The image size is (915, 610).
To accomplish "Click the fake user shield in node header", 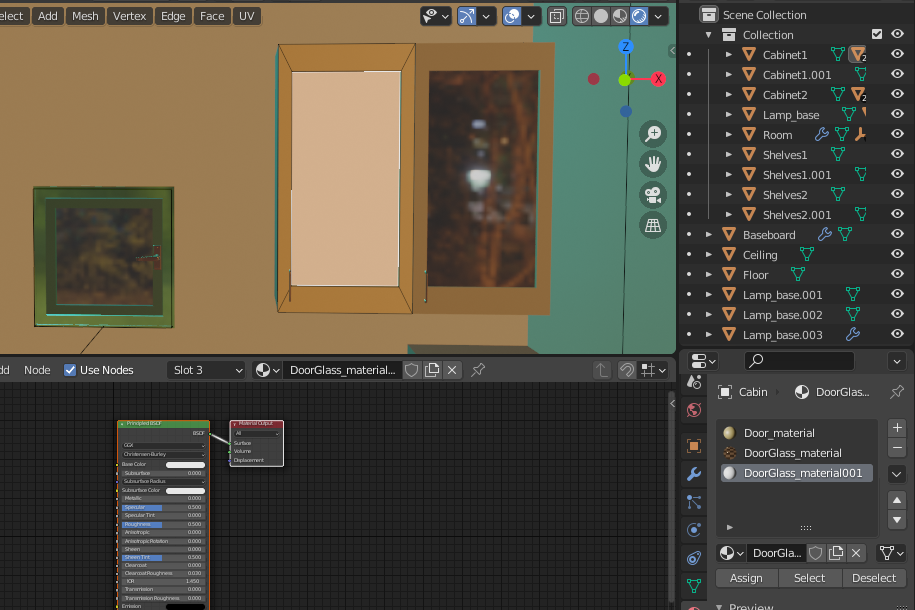I will (411, 370).
